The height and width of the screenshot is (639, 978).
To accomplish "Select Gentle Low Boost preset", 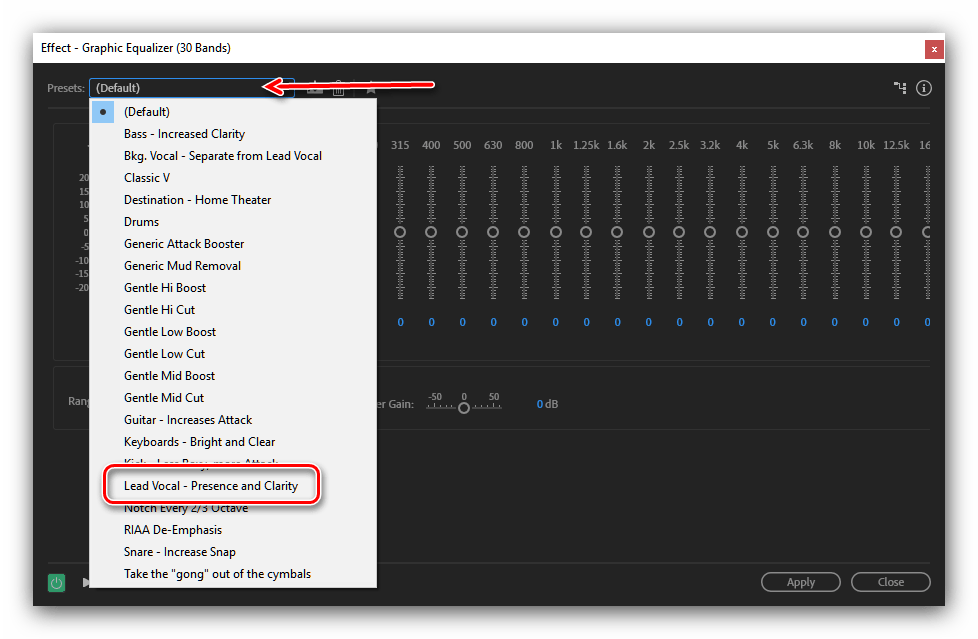I will click(234, 331).
